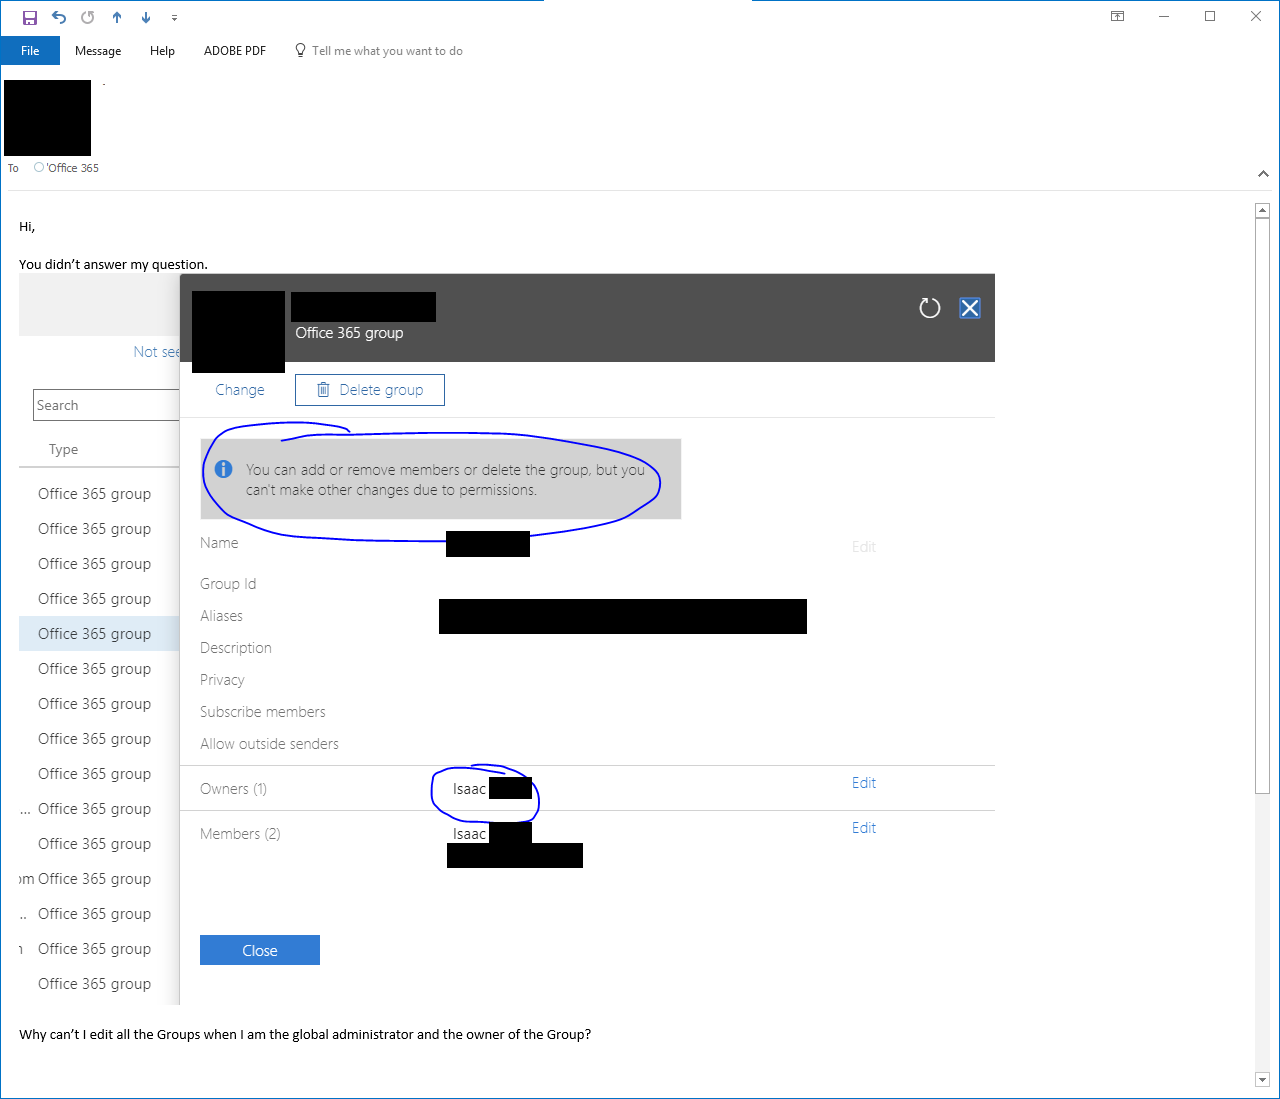Open the Help ribbon tab
Screen dimensions: 1280x1099
pos(162,51)
